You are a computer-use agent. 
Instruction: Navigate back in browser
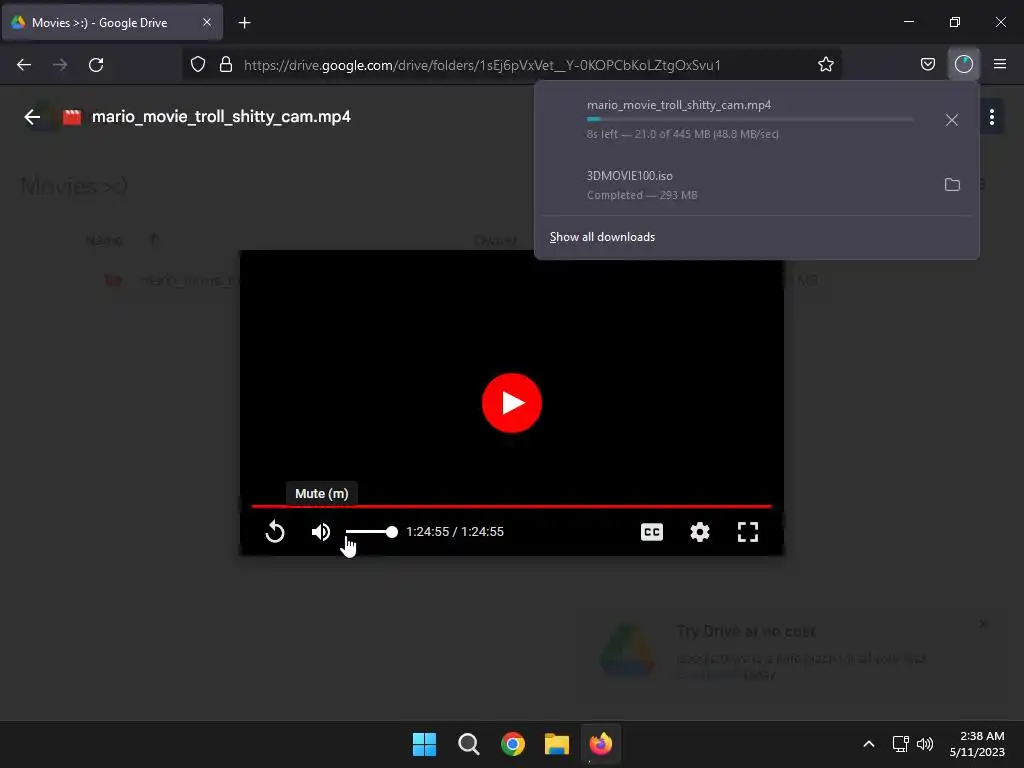[24, 65]
